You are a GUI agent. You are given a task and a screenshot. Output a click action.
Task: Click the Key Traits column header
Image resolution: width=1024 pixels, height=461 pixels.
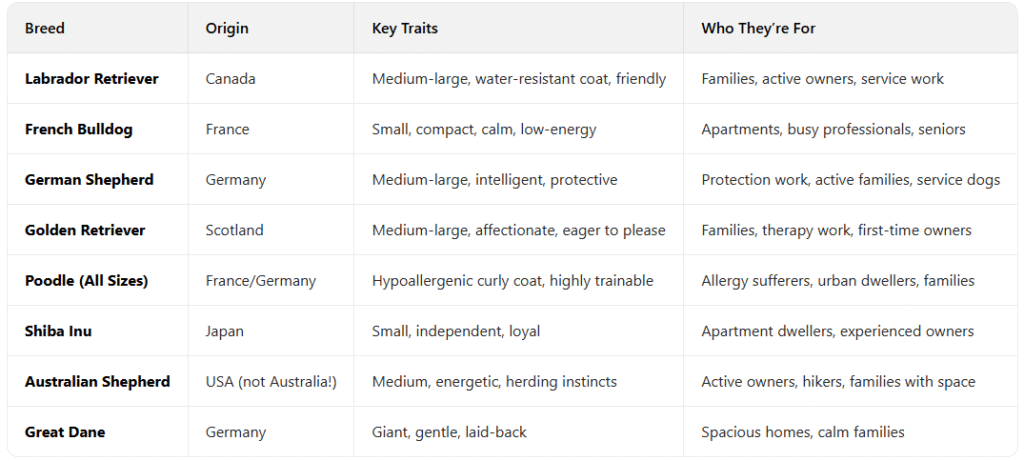(405, 28)
